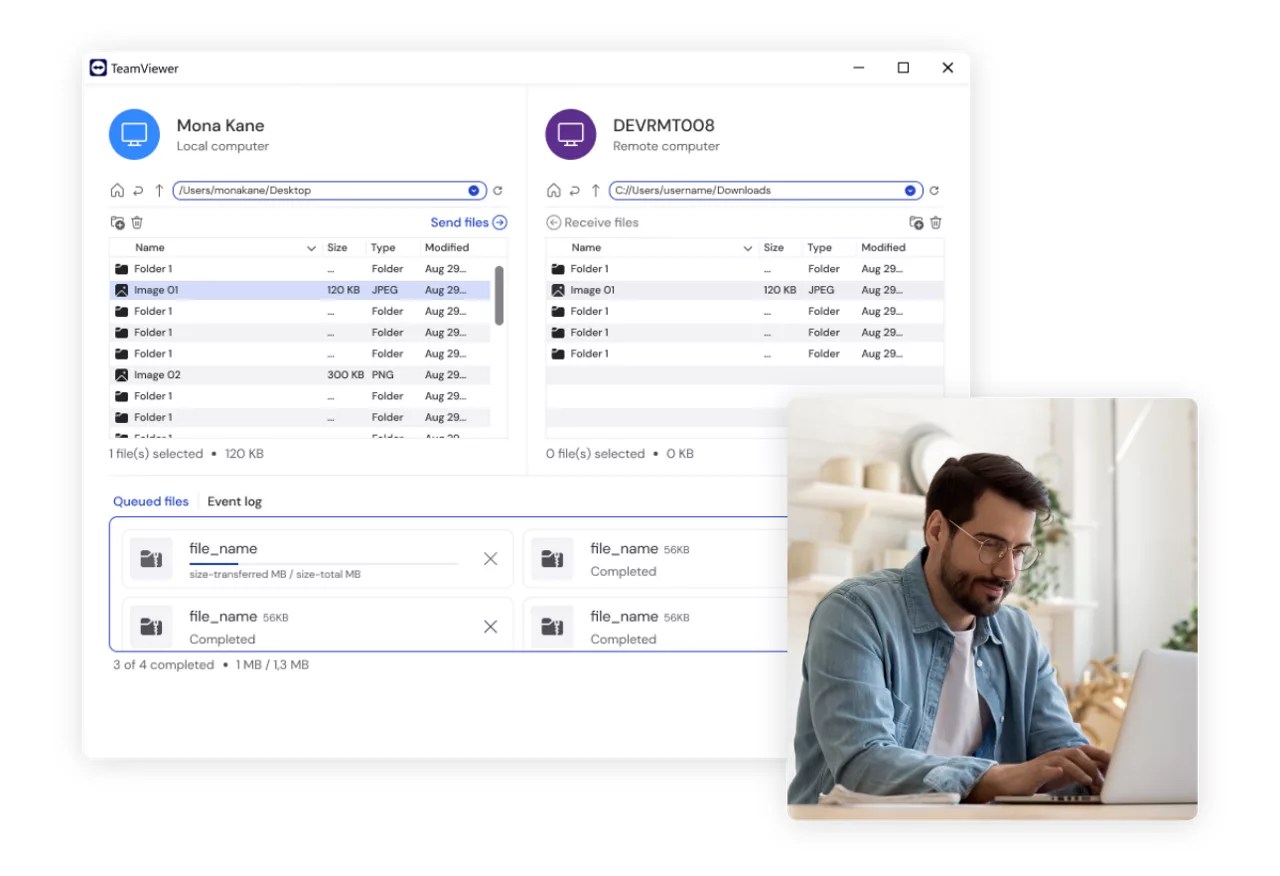The height and width of the screenshot is (876, 1280).
Task: Switch to the Queued files tab
Action: point(151,502)
